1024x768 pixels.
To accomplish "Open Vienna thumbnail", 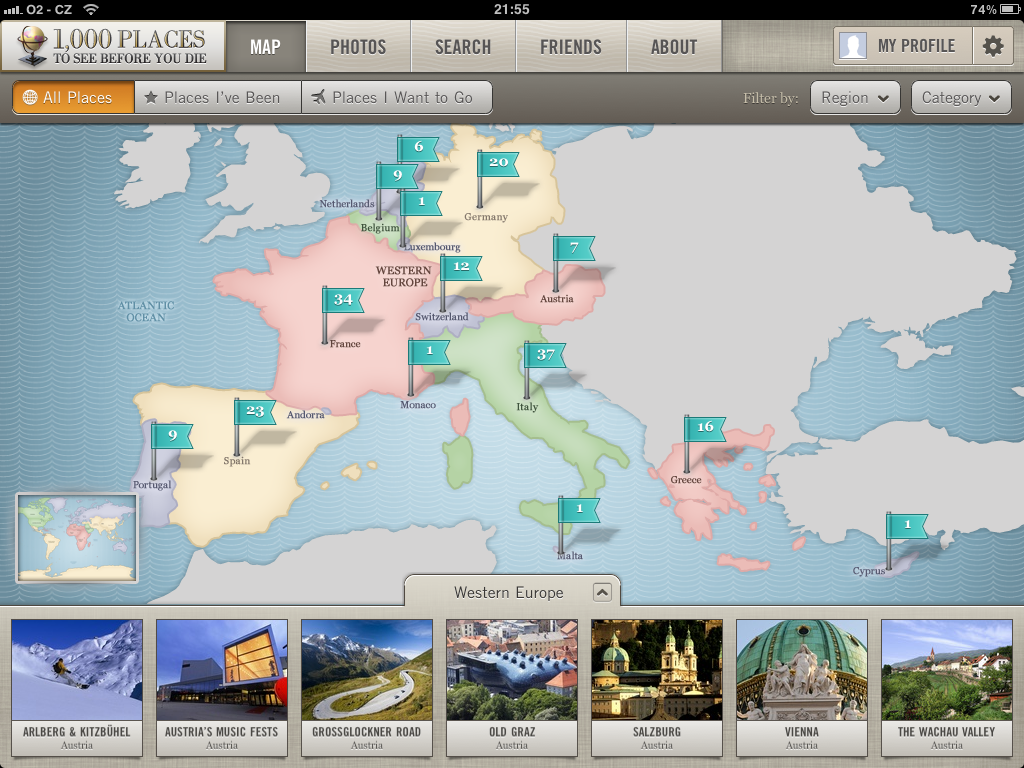I will (802, 688).
